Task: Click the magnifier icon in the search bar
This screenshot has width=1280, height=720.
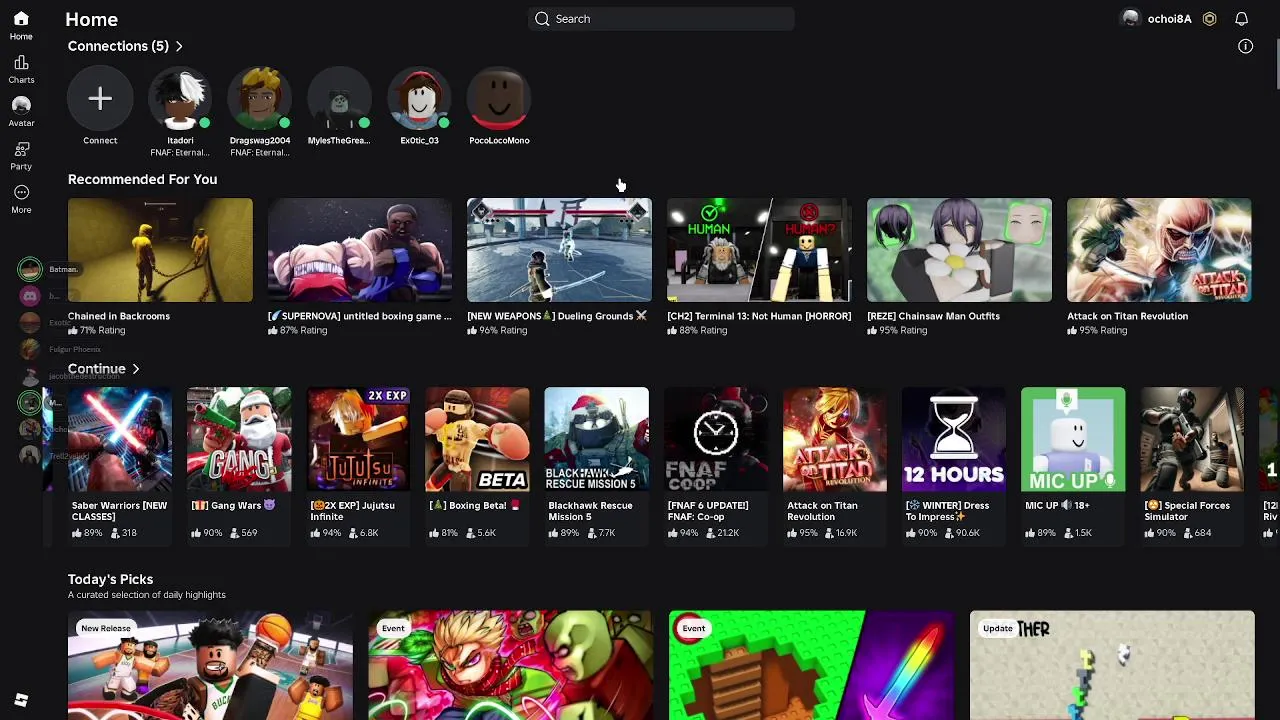Action: click(542, 19)
